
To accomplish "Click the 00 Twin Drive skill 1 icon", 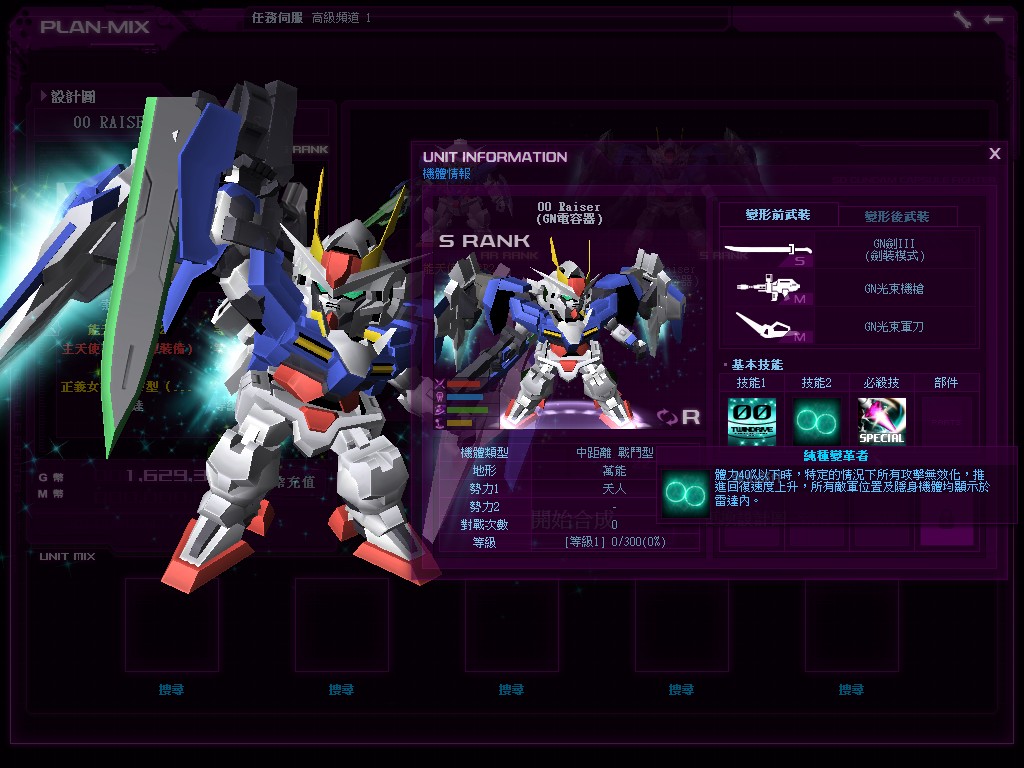I will coord(752,422).
